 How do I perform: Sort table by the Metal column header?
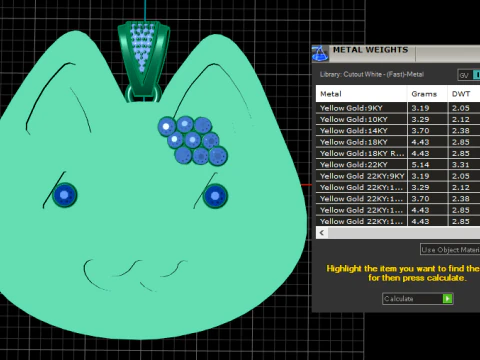(x=361, y=94)
